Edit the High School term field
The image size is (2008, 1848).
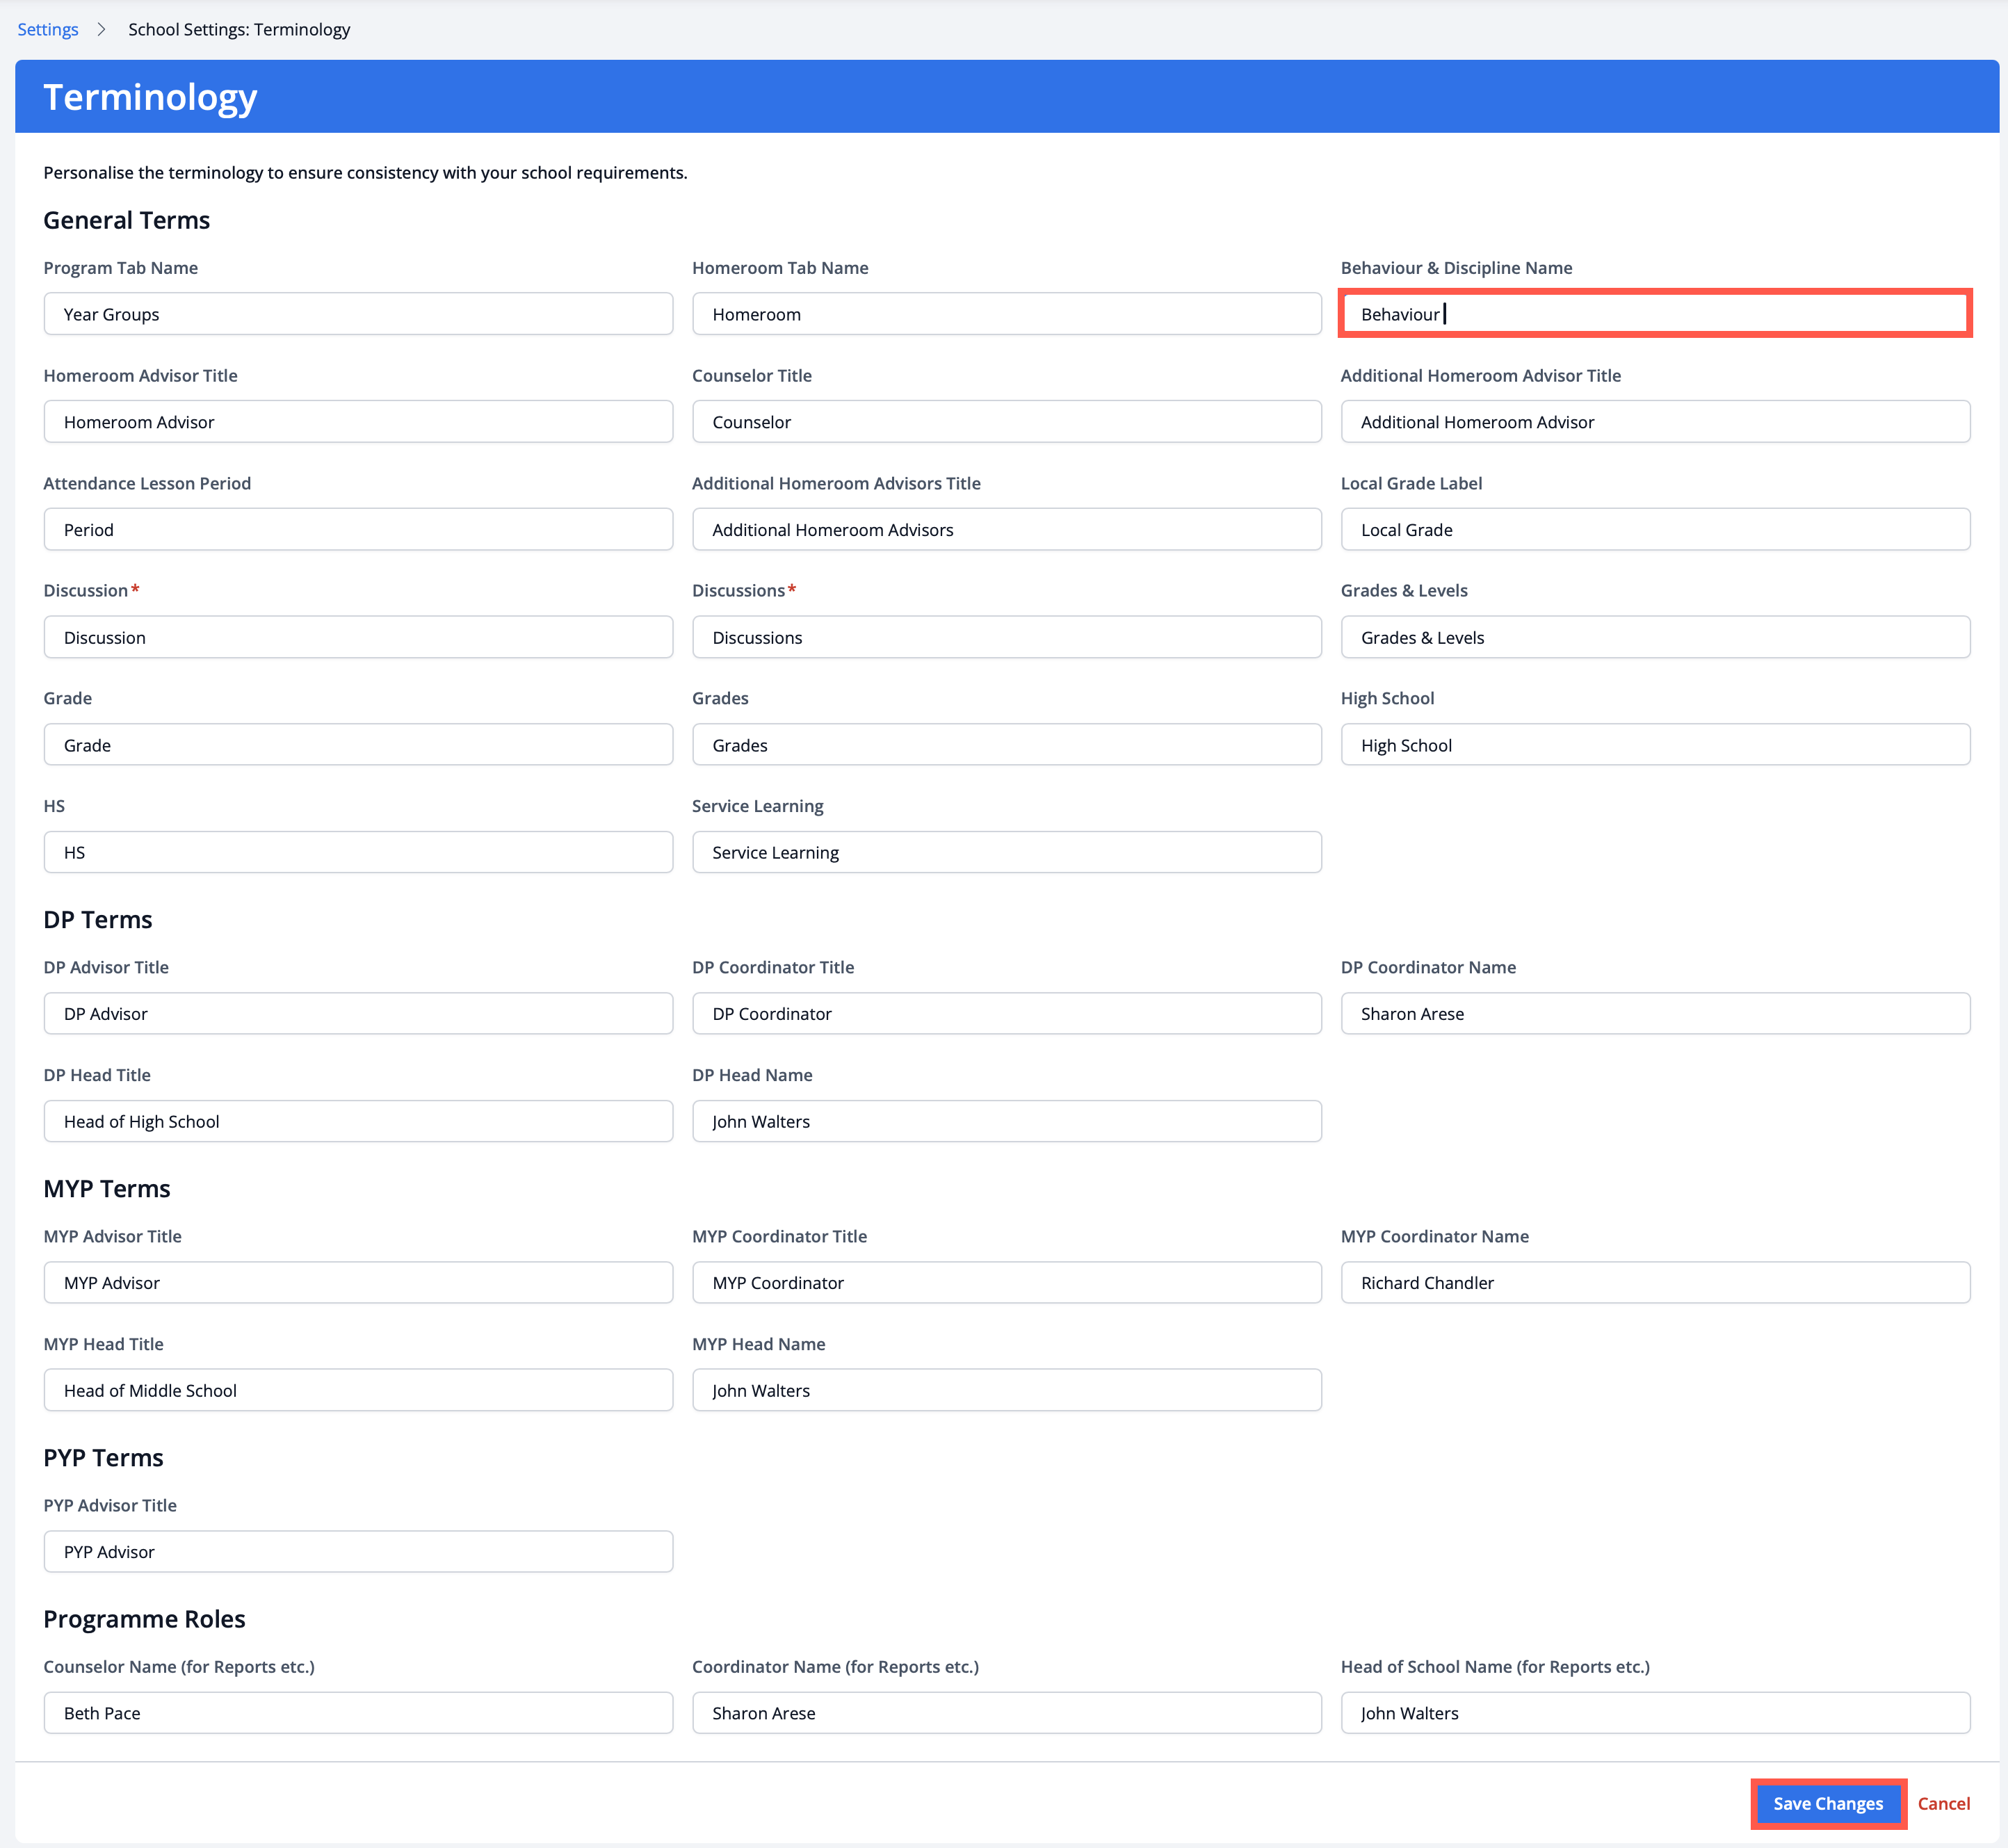point(1655,745)
